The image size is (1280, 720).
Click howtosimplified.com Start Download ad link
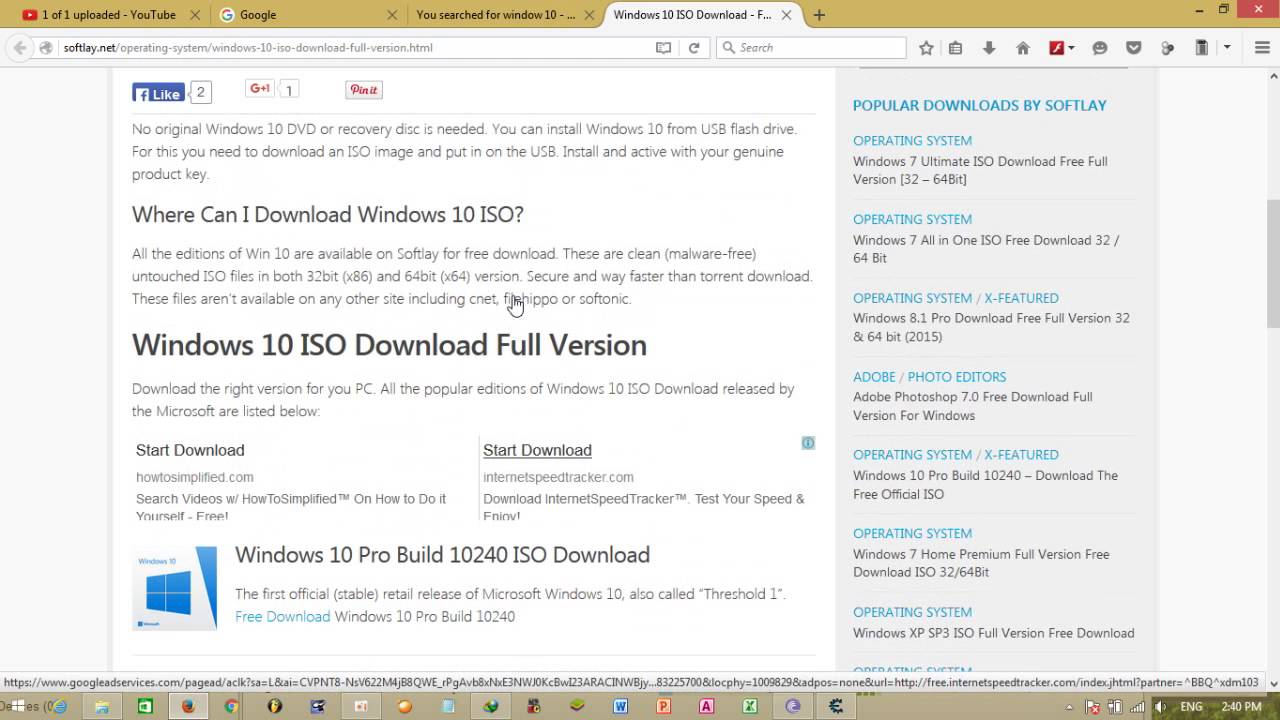pyautogui.click(x=190, y=450)
